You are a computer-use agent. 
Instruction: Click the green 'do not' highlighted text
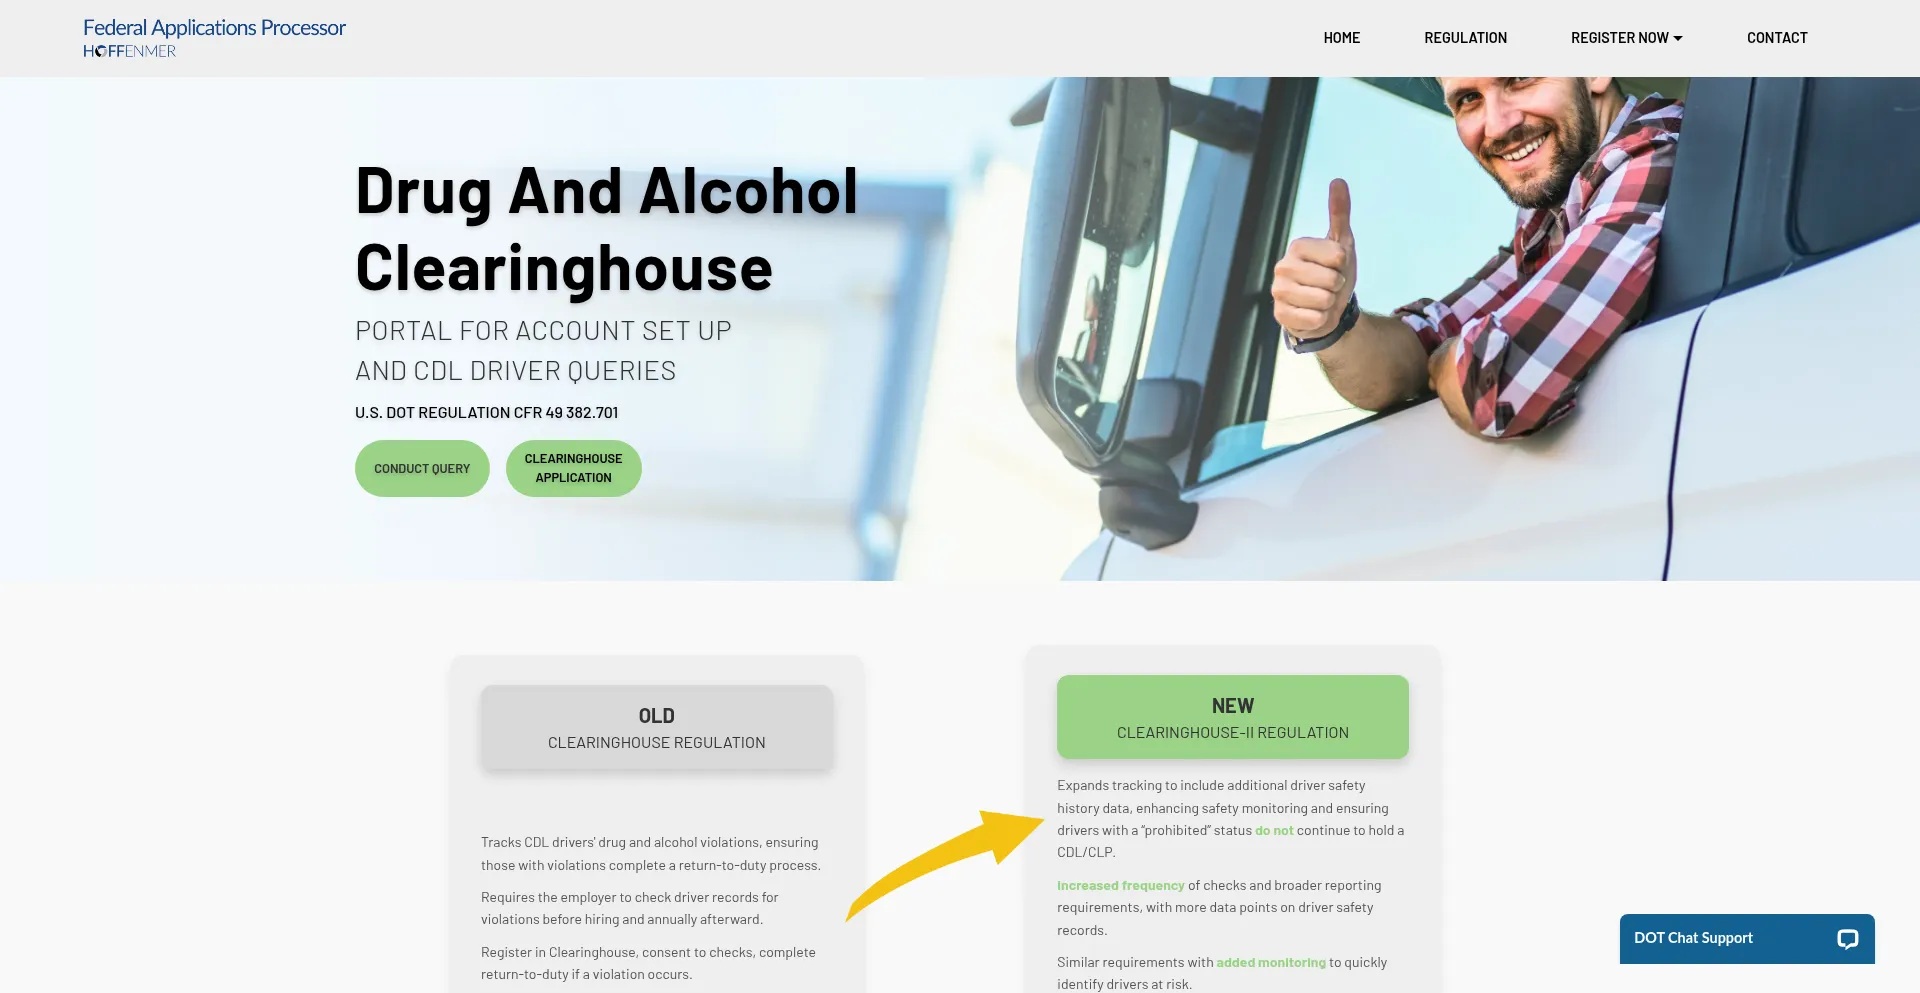coord(1274,831)
